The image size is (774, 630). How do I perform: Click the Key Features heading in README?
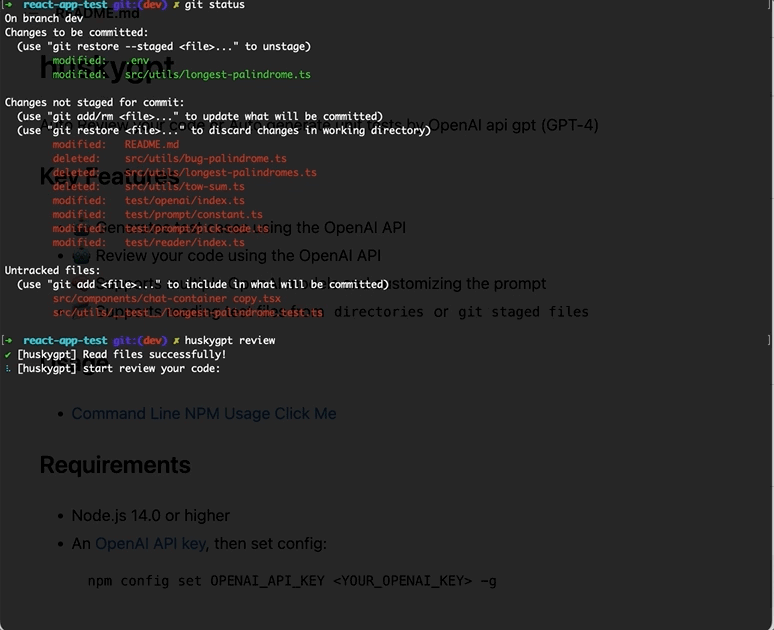click(x=110, y=176)
